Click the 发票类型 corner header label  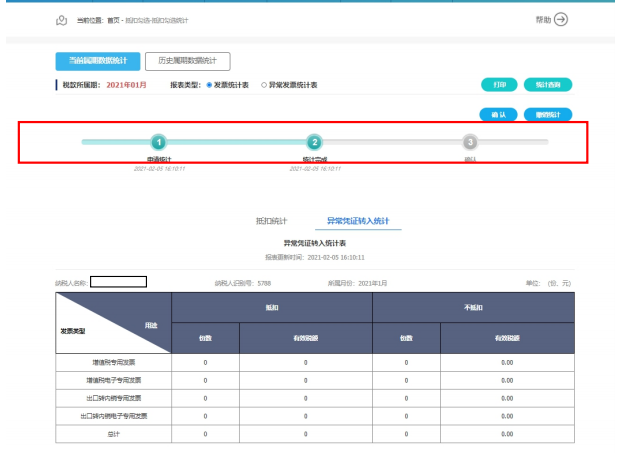coord(73,331)
